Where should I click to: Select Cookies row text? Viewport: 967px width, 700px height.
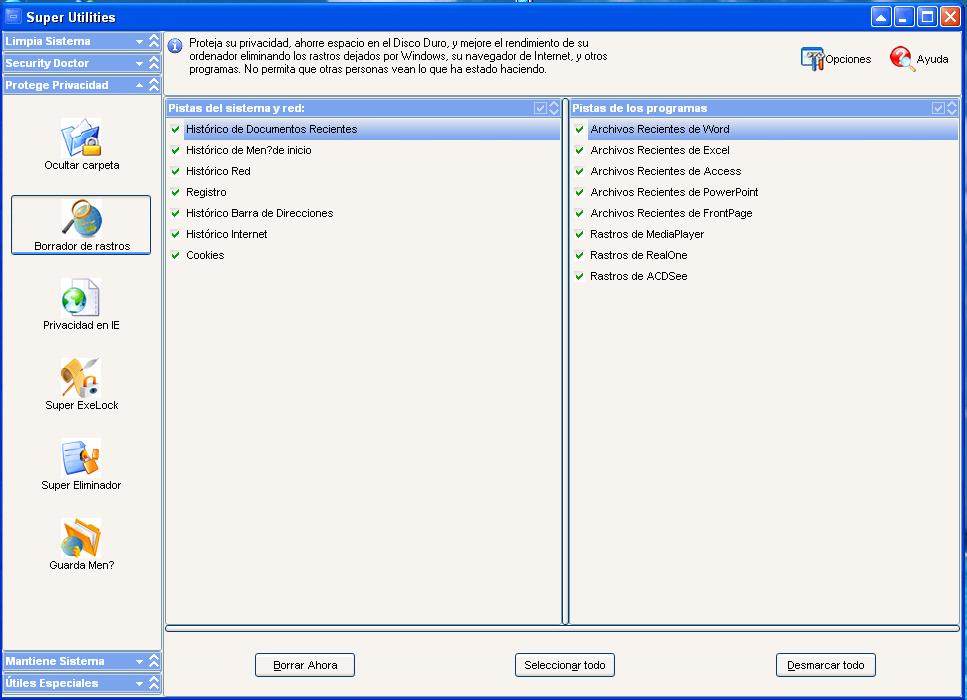(205, 255)
